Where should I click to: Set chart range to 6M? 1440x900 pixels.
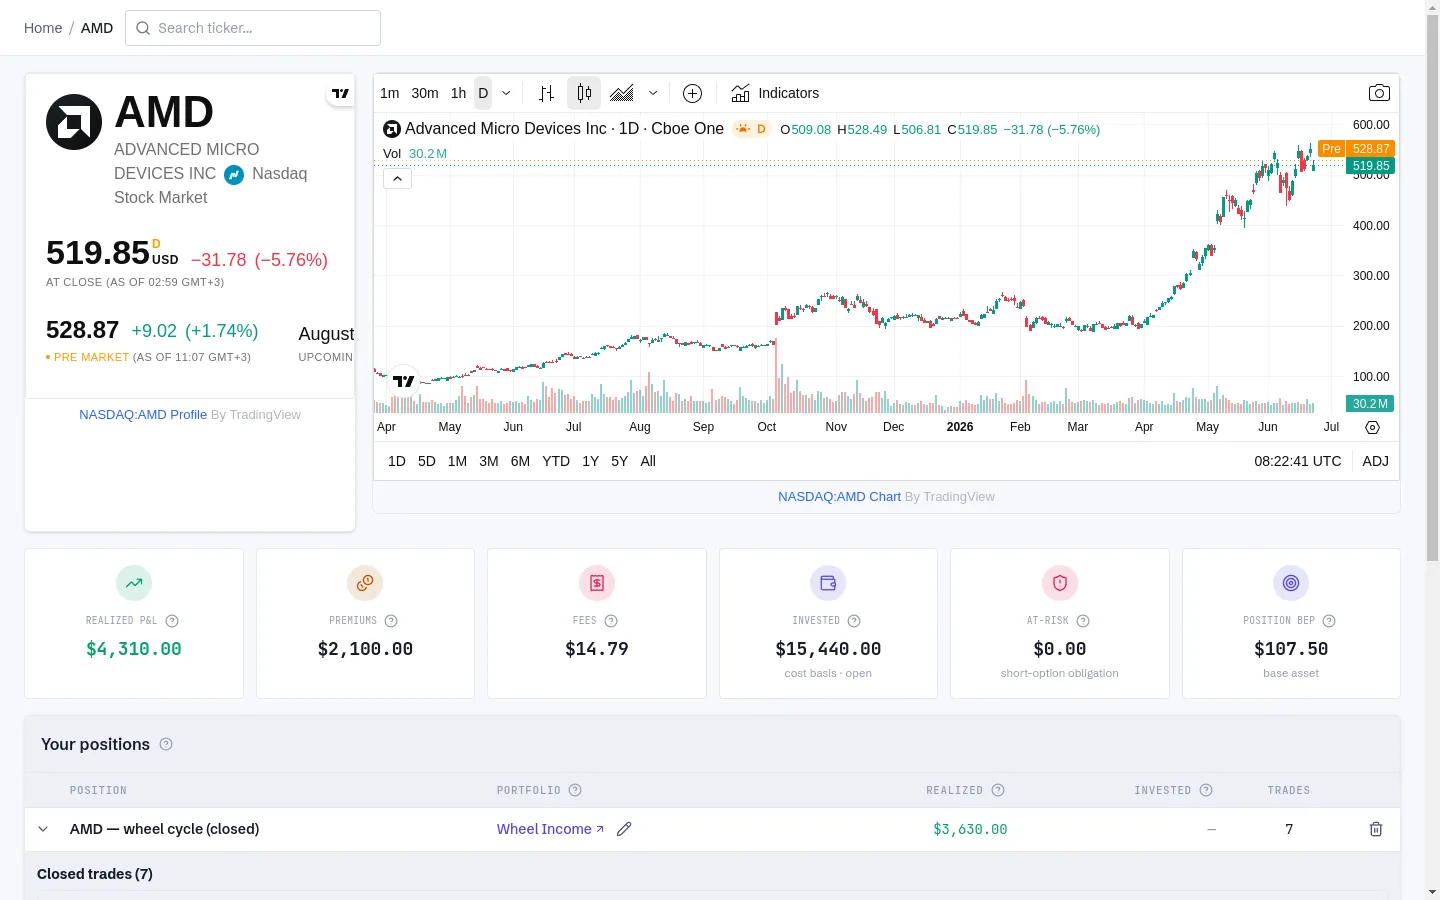pos(520,461)
